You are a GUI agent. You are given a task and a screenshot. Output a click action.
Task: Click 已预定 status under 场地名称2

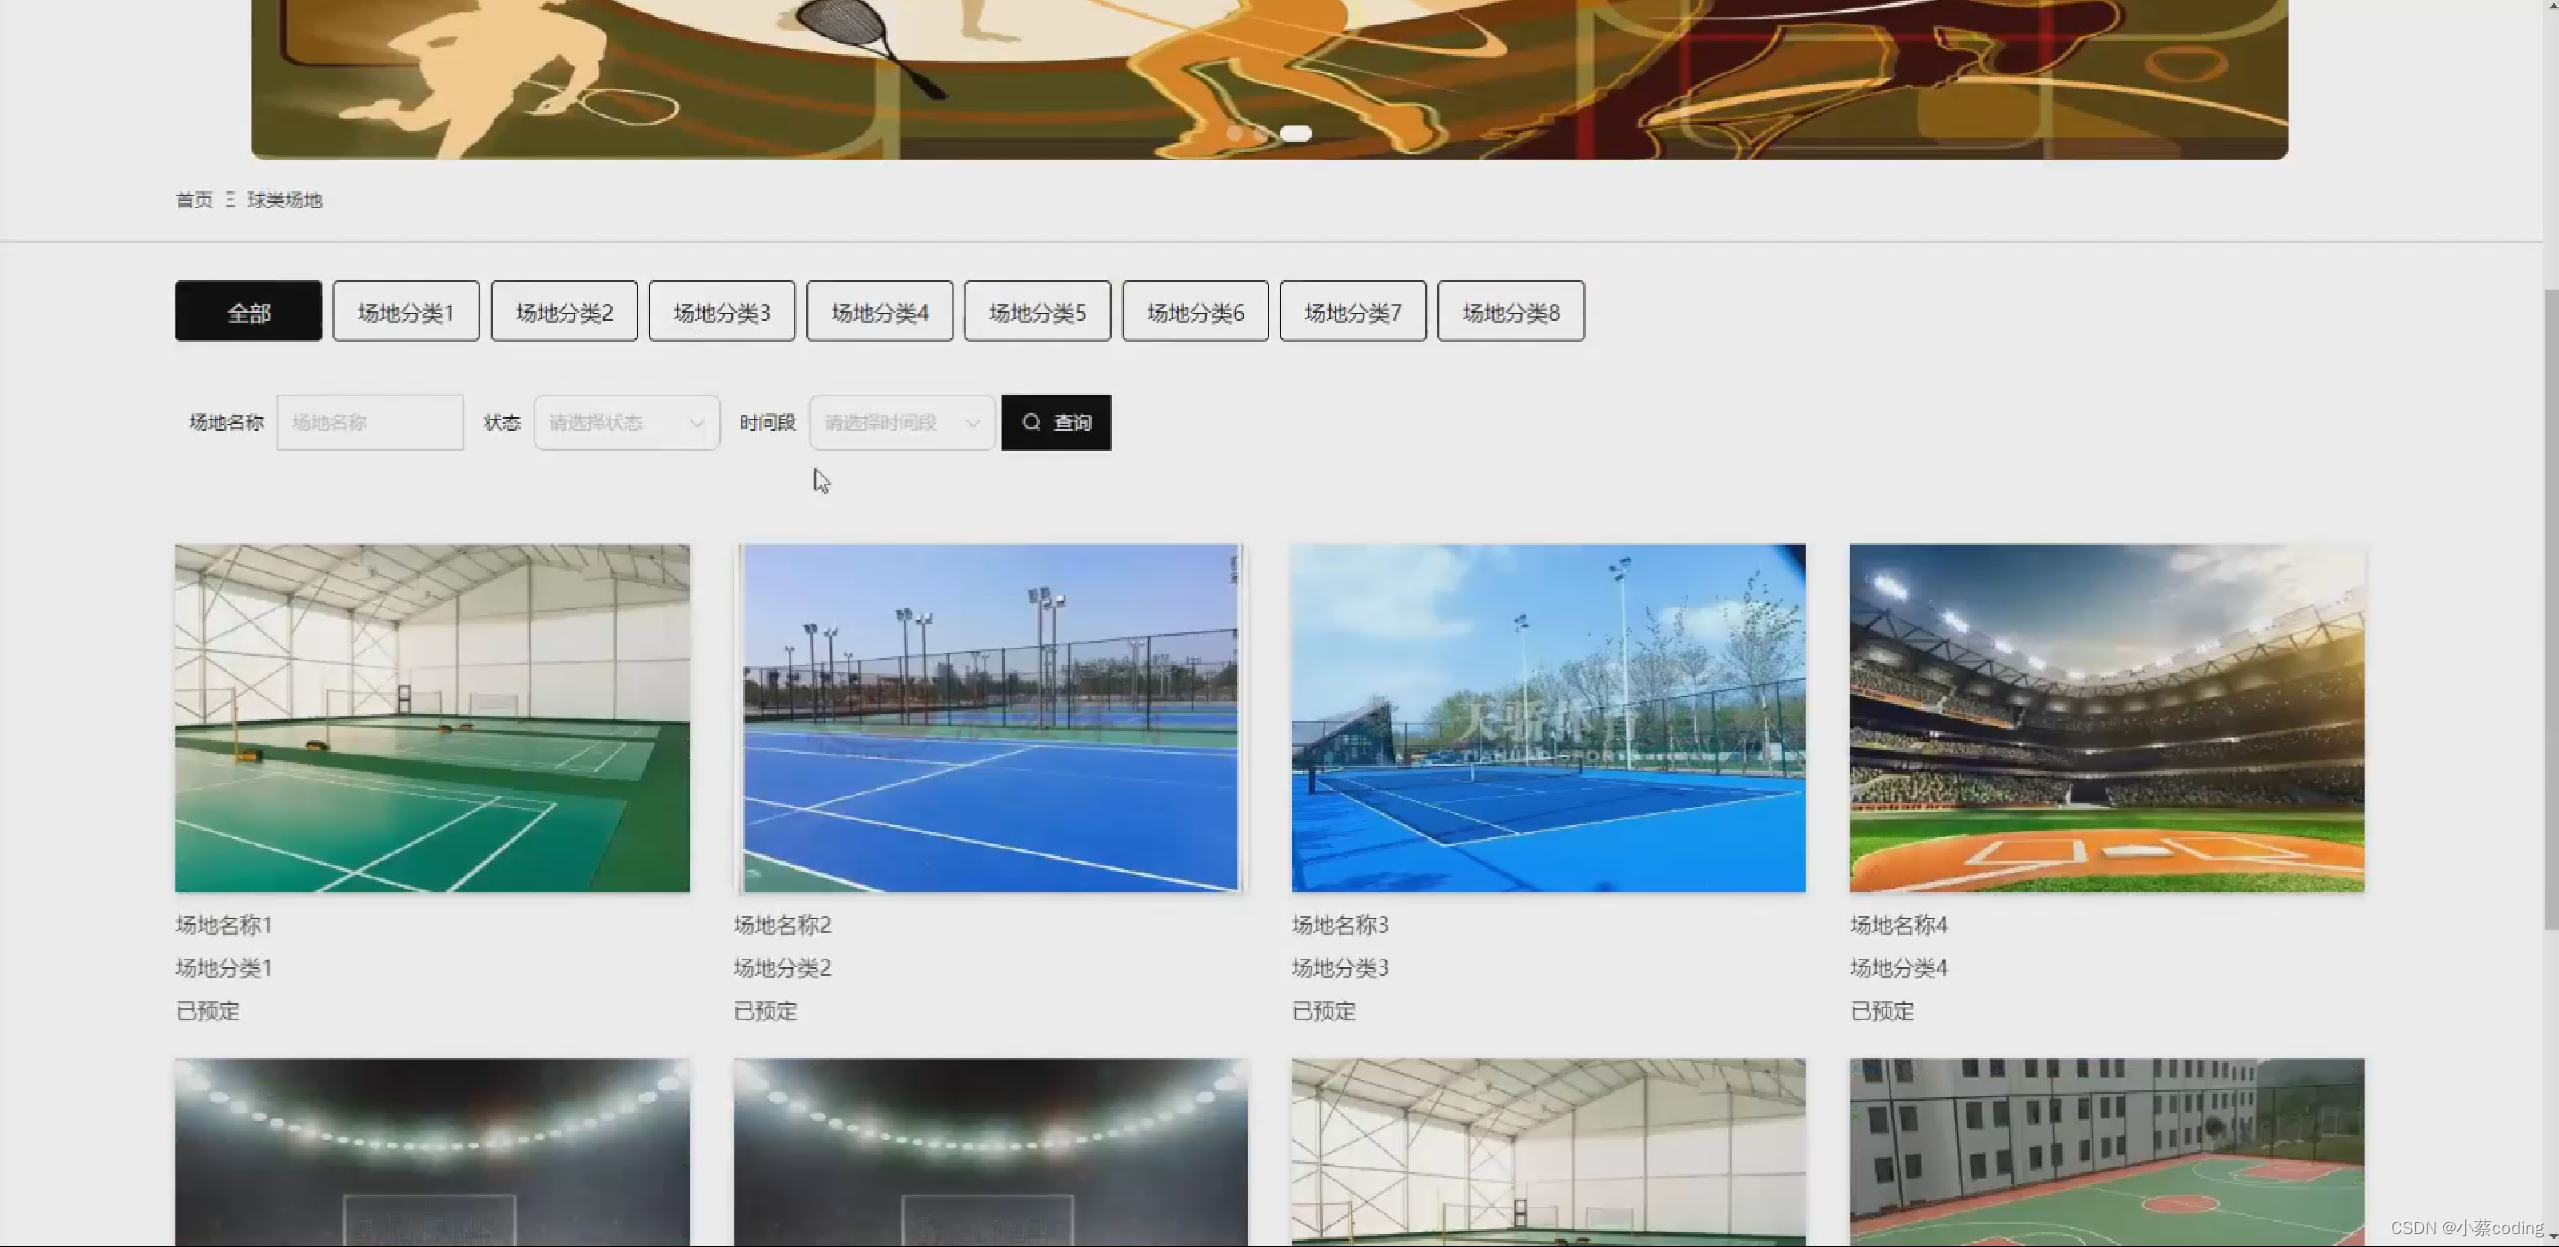tap(766, 1011)
